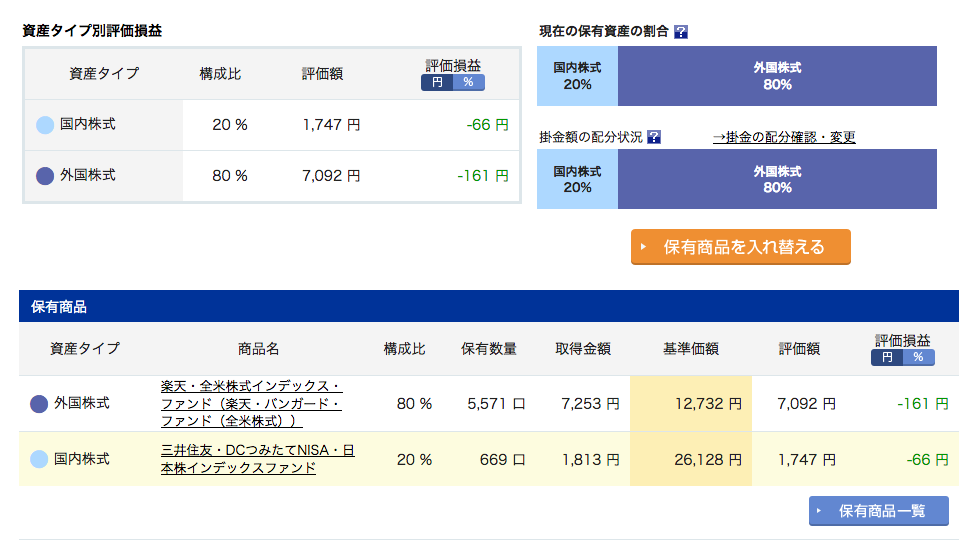The height and width of the screenshot is (553, 965).
Task: Click 資産タイプ別評価損益 heading
Action: click(x=92, y=31)
